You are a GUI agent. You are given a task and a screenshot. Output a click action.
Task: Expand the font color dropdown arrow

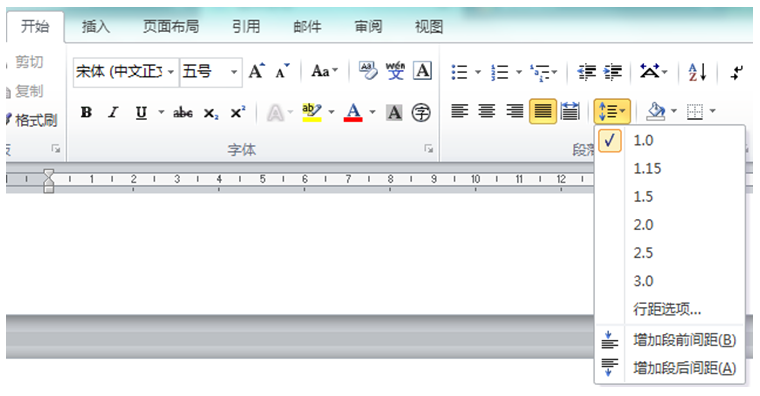372,112
